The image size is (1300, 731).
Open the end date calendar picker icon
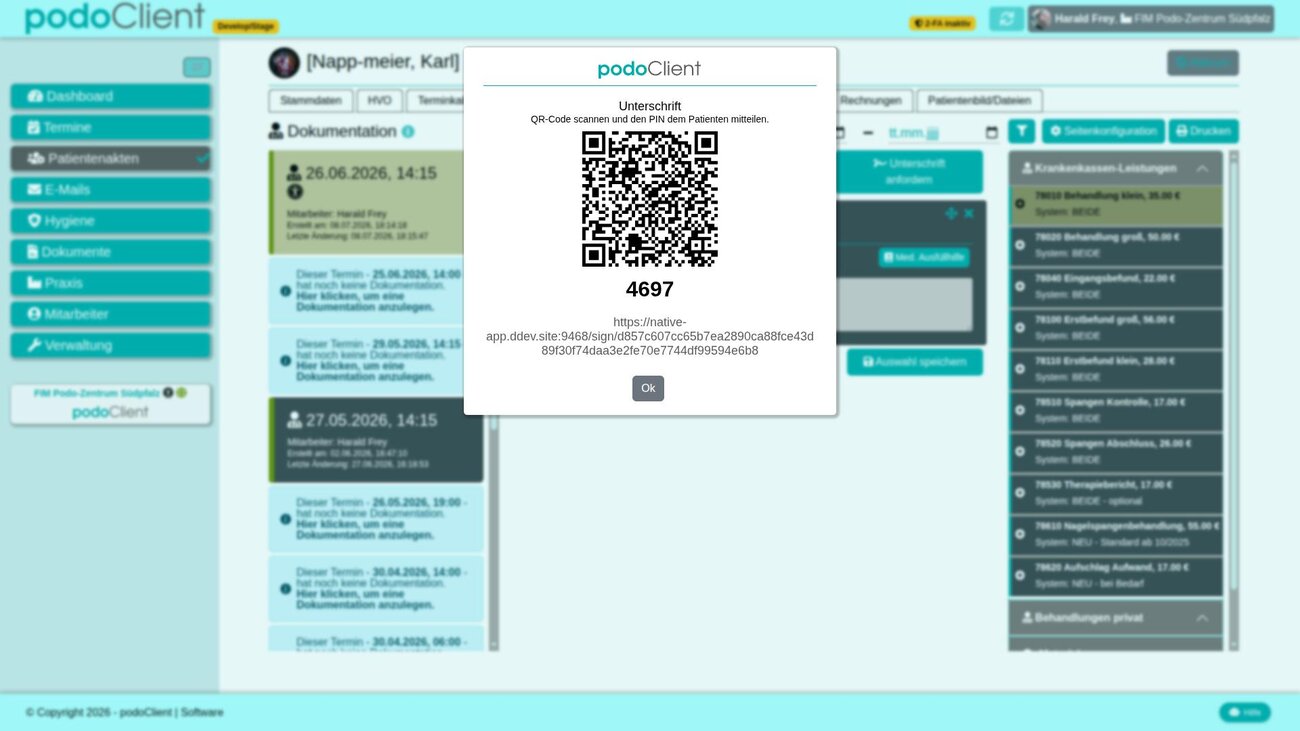click(991, 132)
